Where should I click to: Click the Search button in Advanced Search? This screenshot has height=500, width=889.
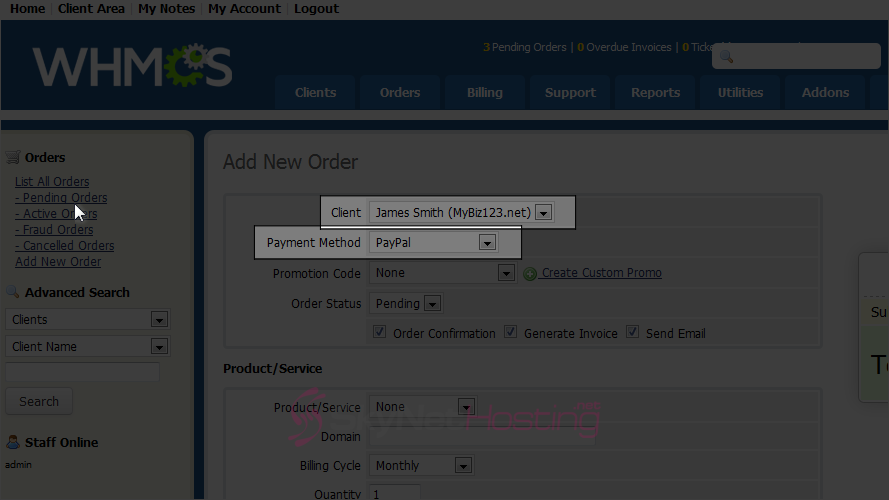click(39, 401)
